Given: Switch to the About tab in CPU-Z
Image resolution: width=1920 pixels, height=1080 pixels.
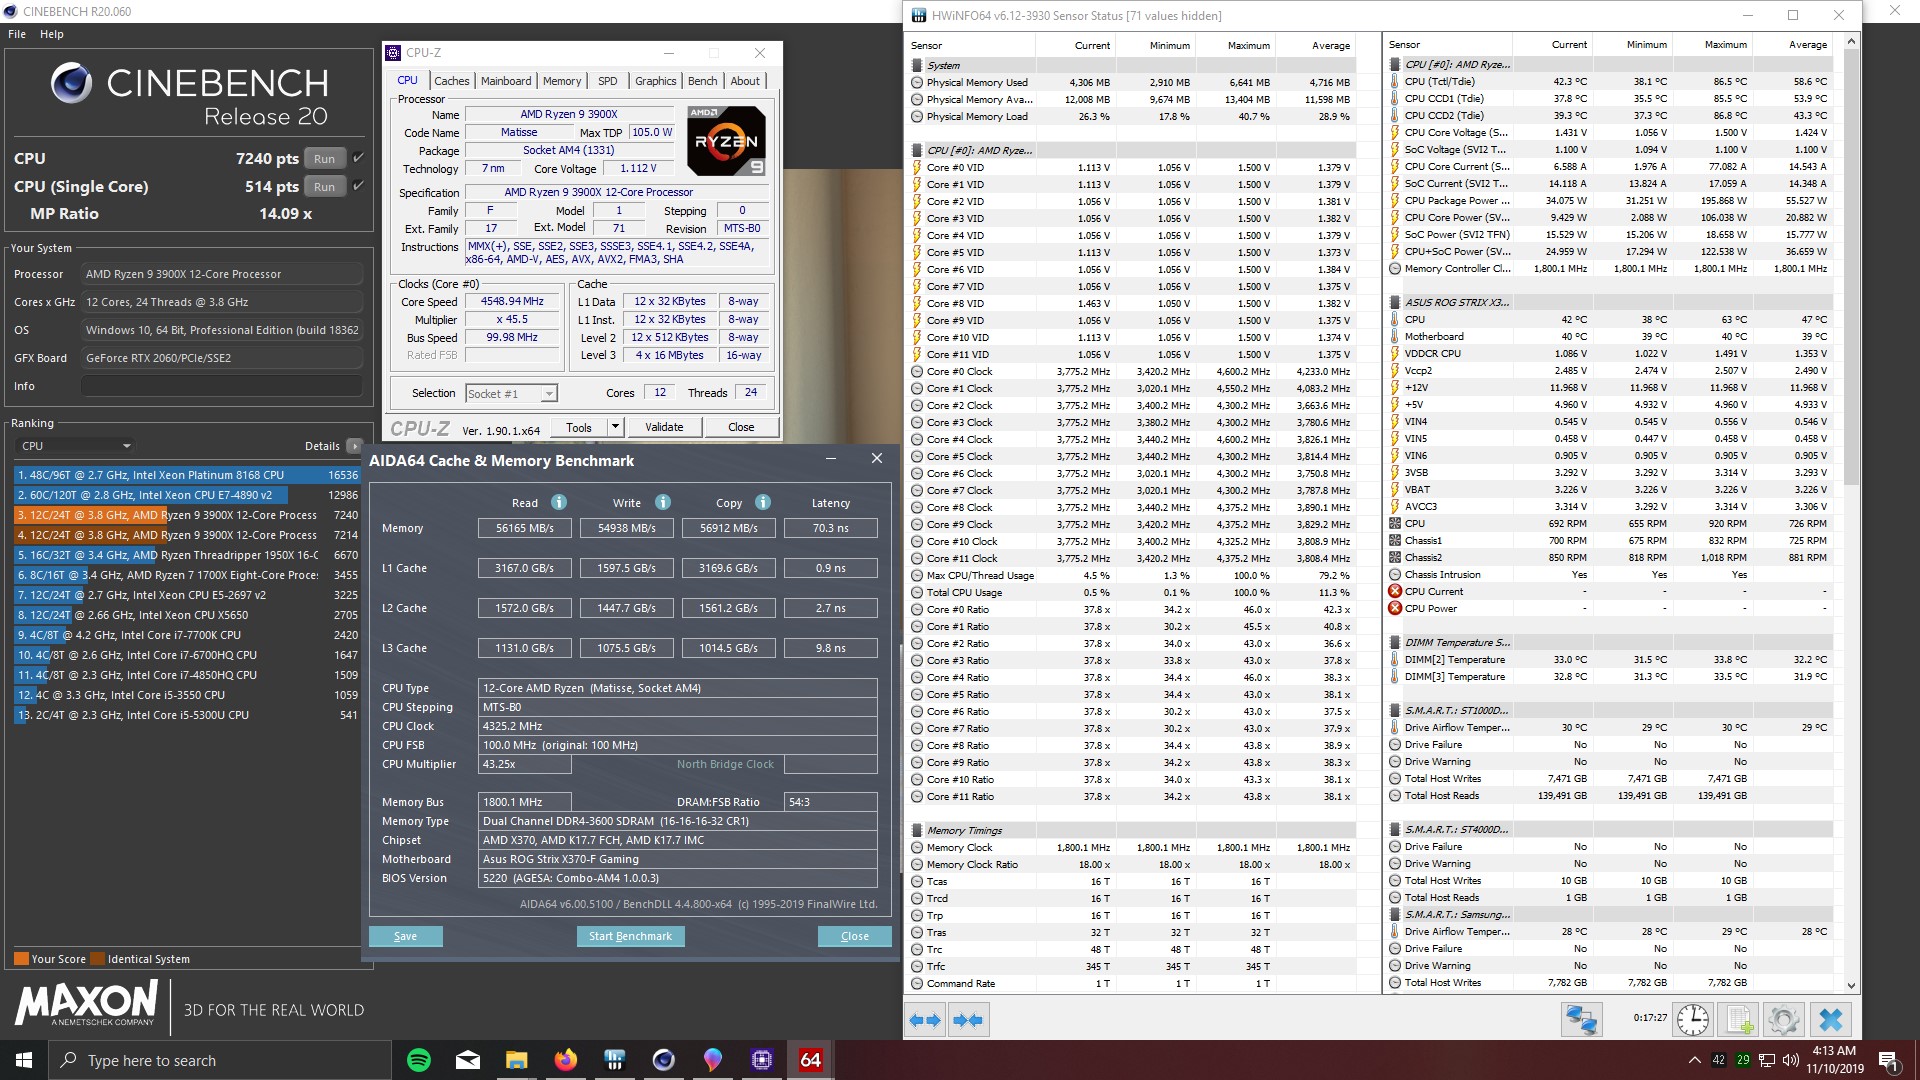Looking at the screenshot, I should [745, 81].
